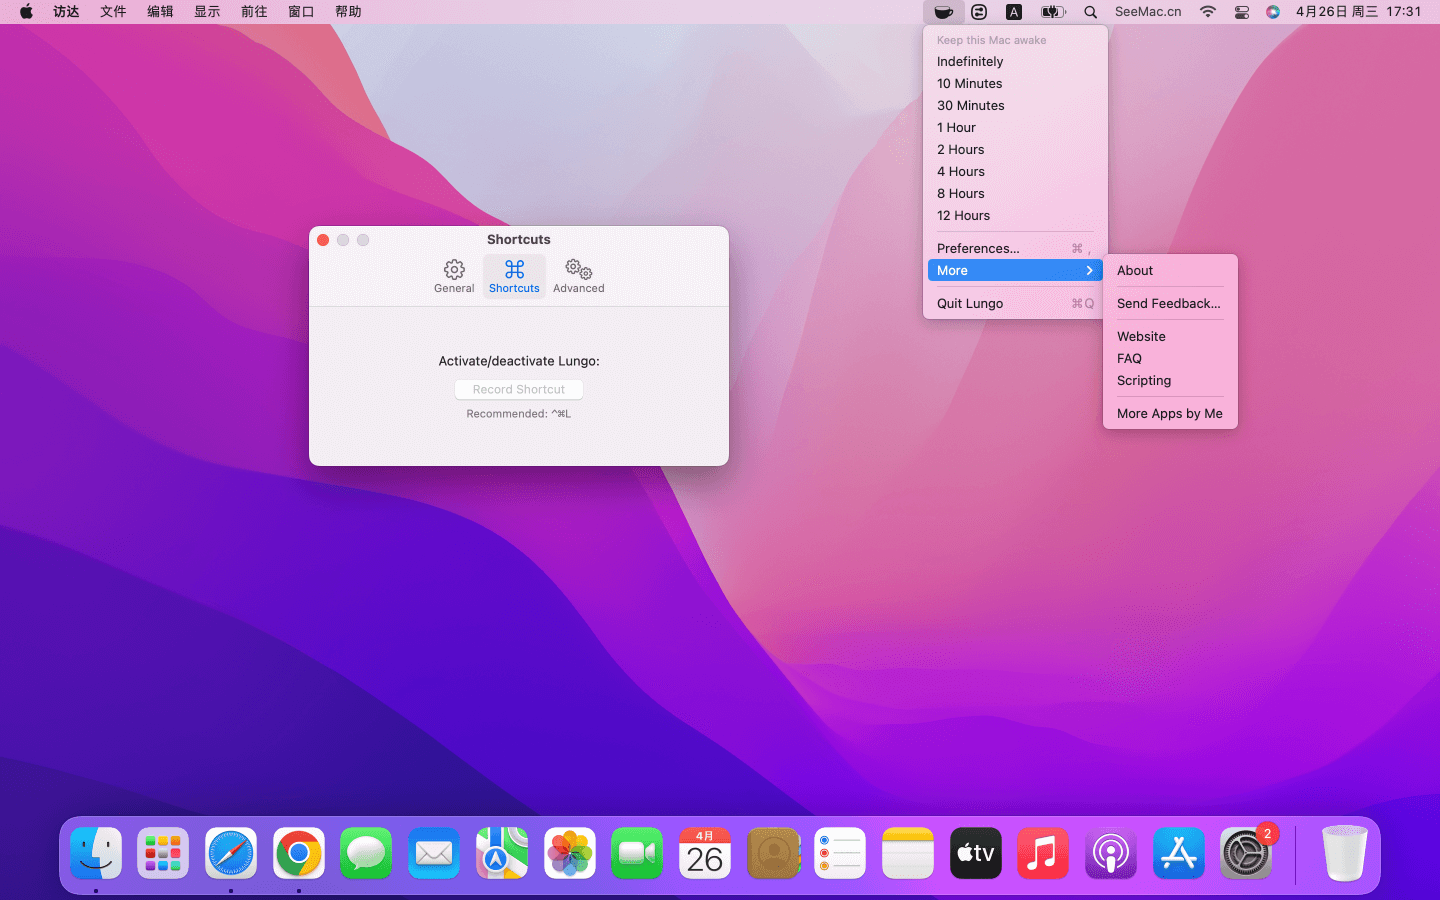Click the Spotlight search magnifier icon
The width and height of the screenshot is (1440, 900).
point(1091,12)
